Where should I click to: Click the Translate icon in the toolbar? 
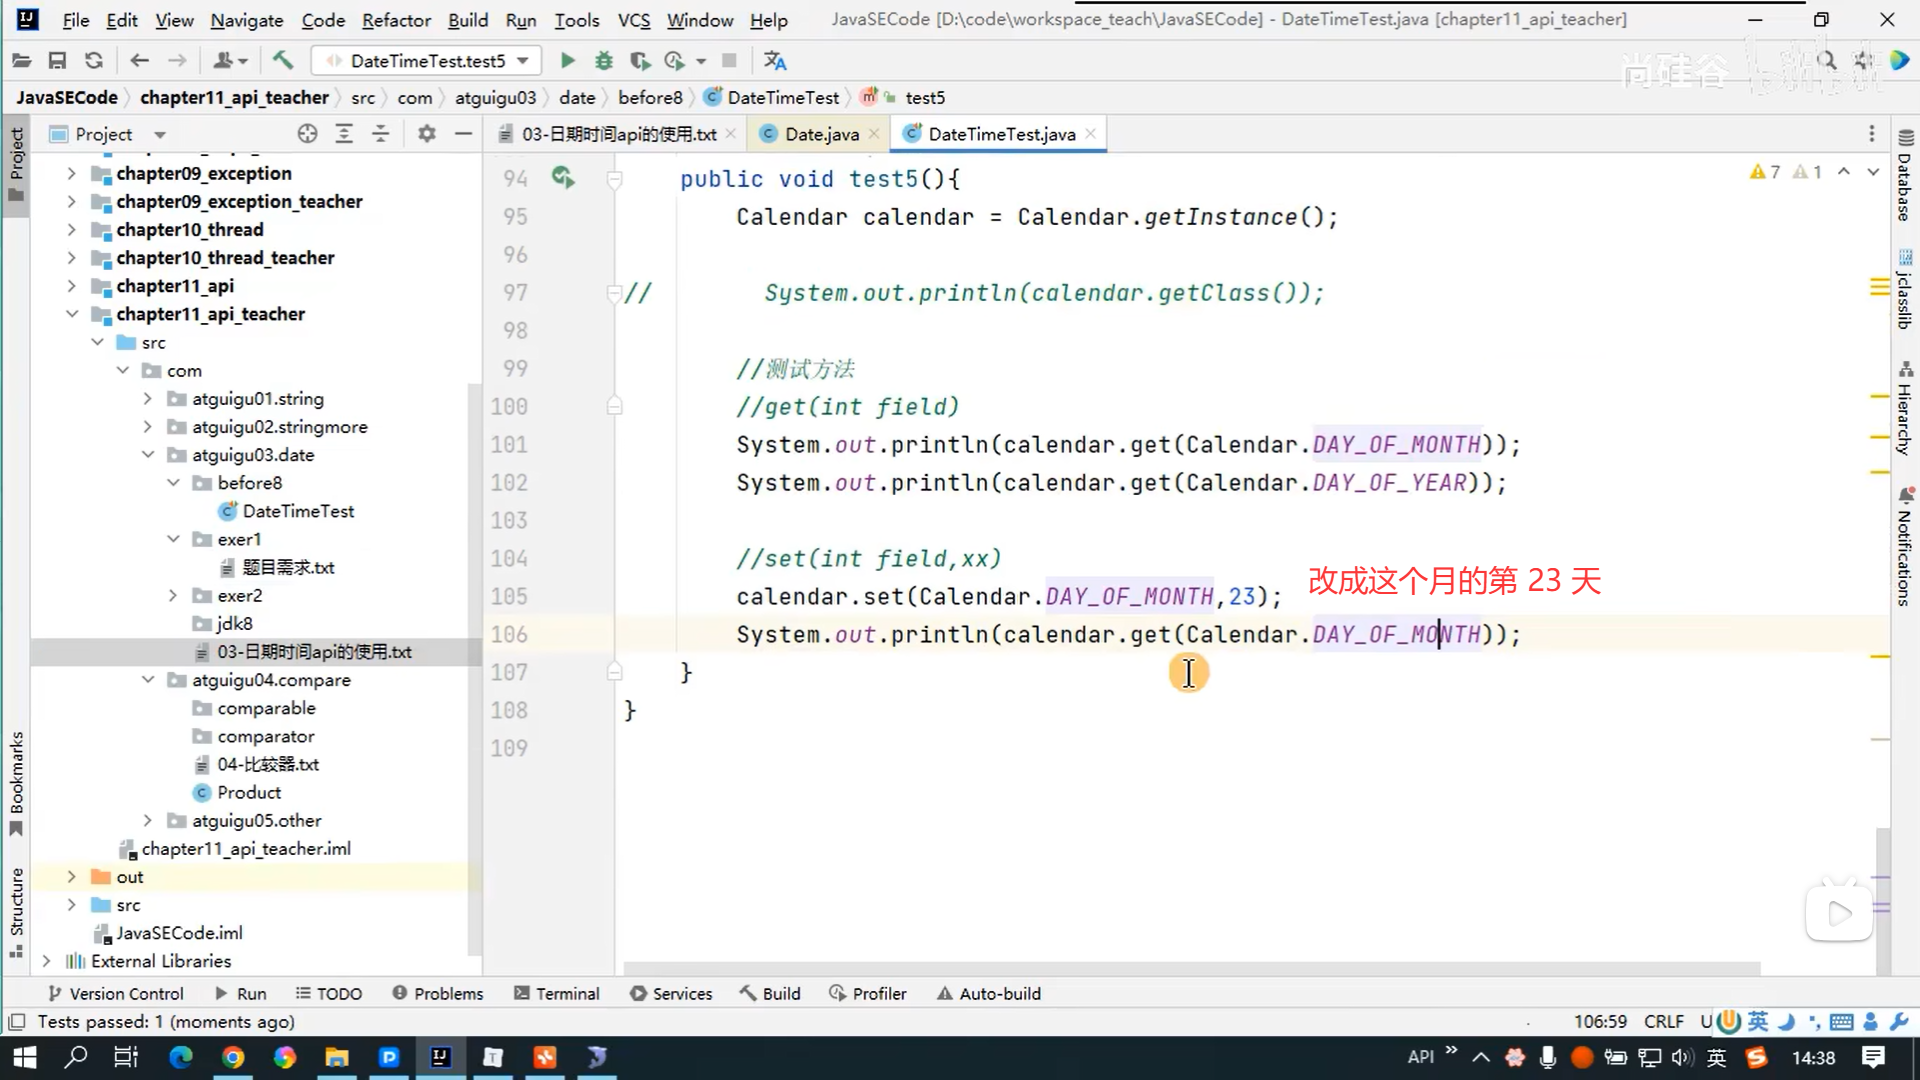[775, 61]
